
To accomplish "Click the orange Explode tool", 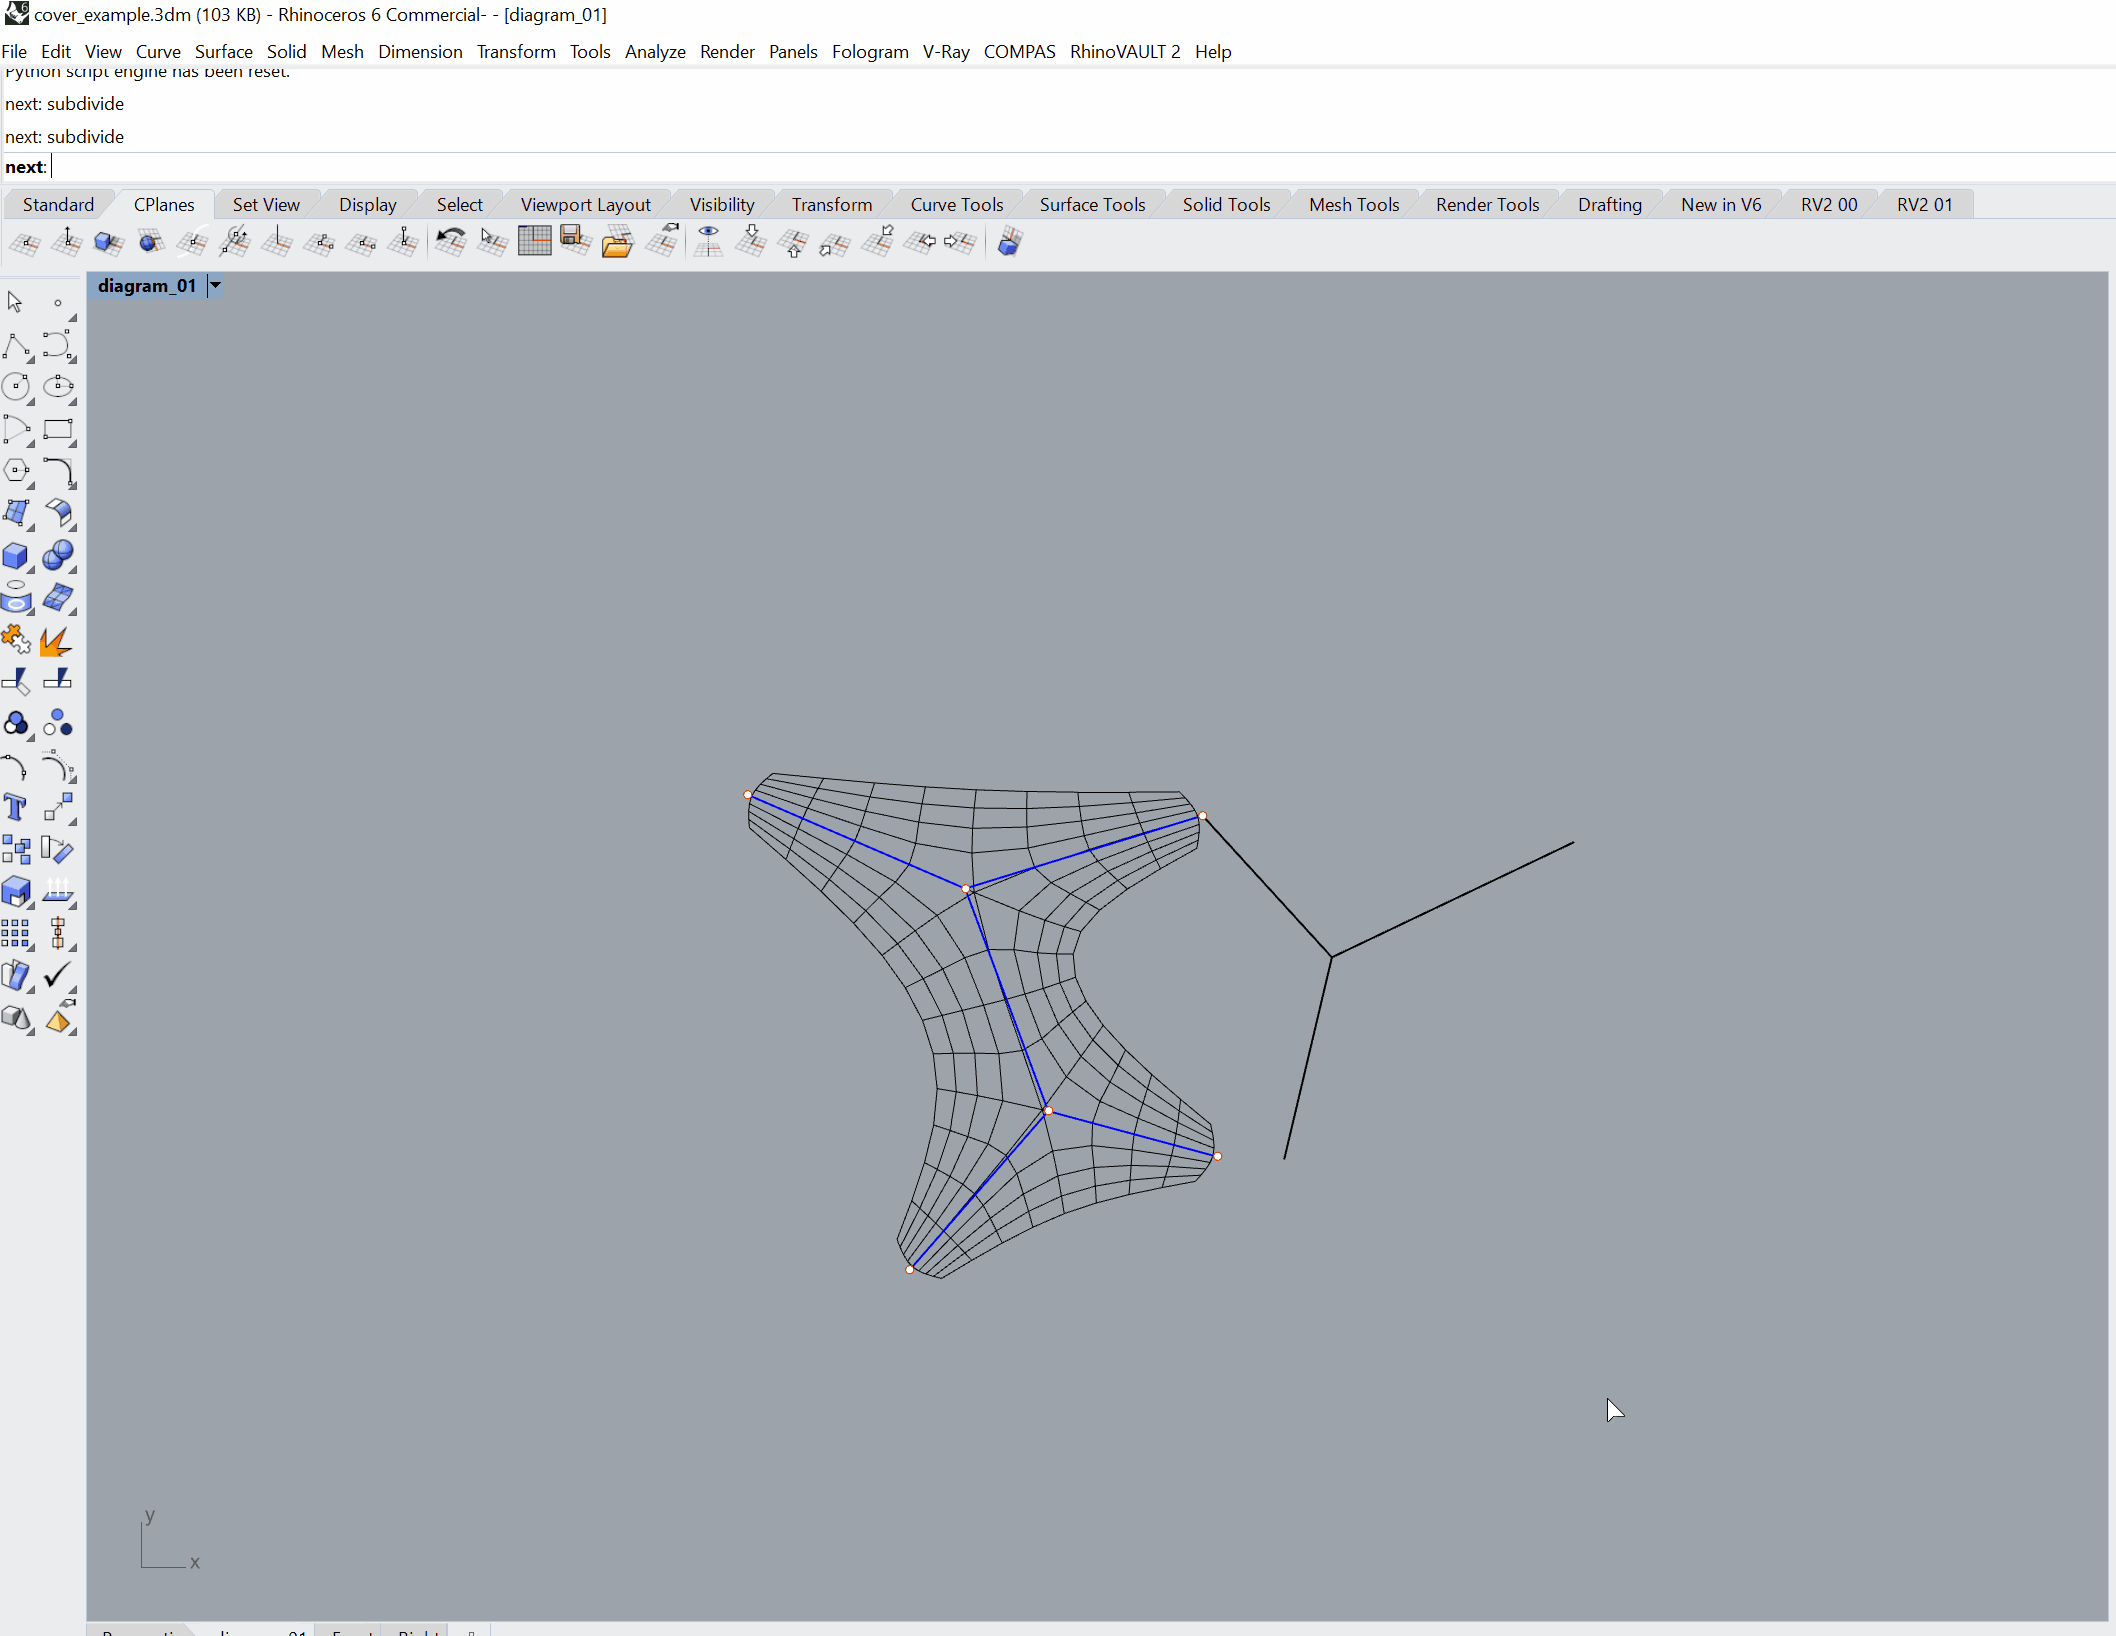I will (58, 640).
